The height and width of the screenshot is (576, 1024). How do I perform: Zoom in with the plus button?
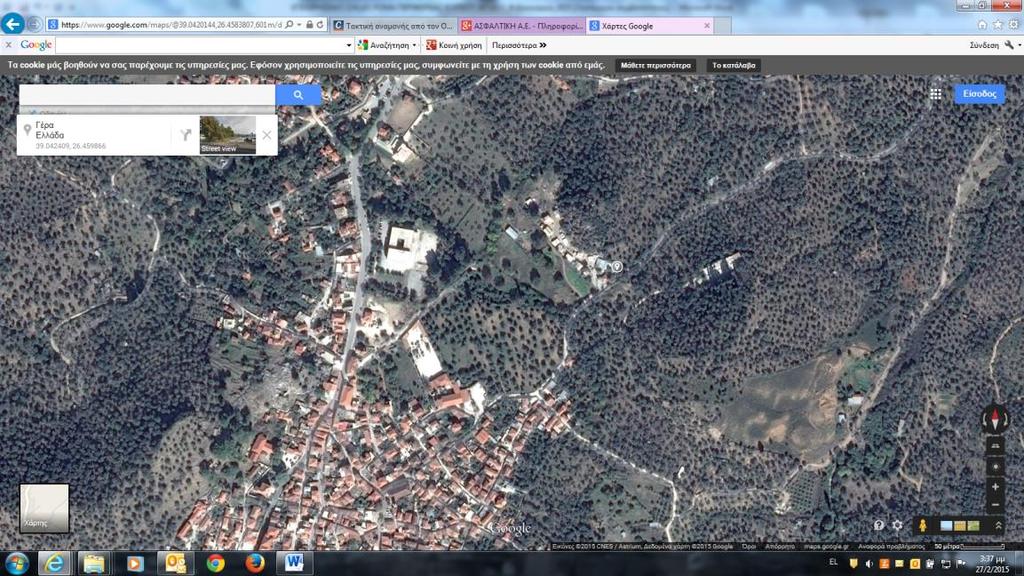click(995, 487)
